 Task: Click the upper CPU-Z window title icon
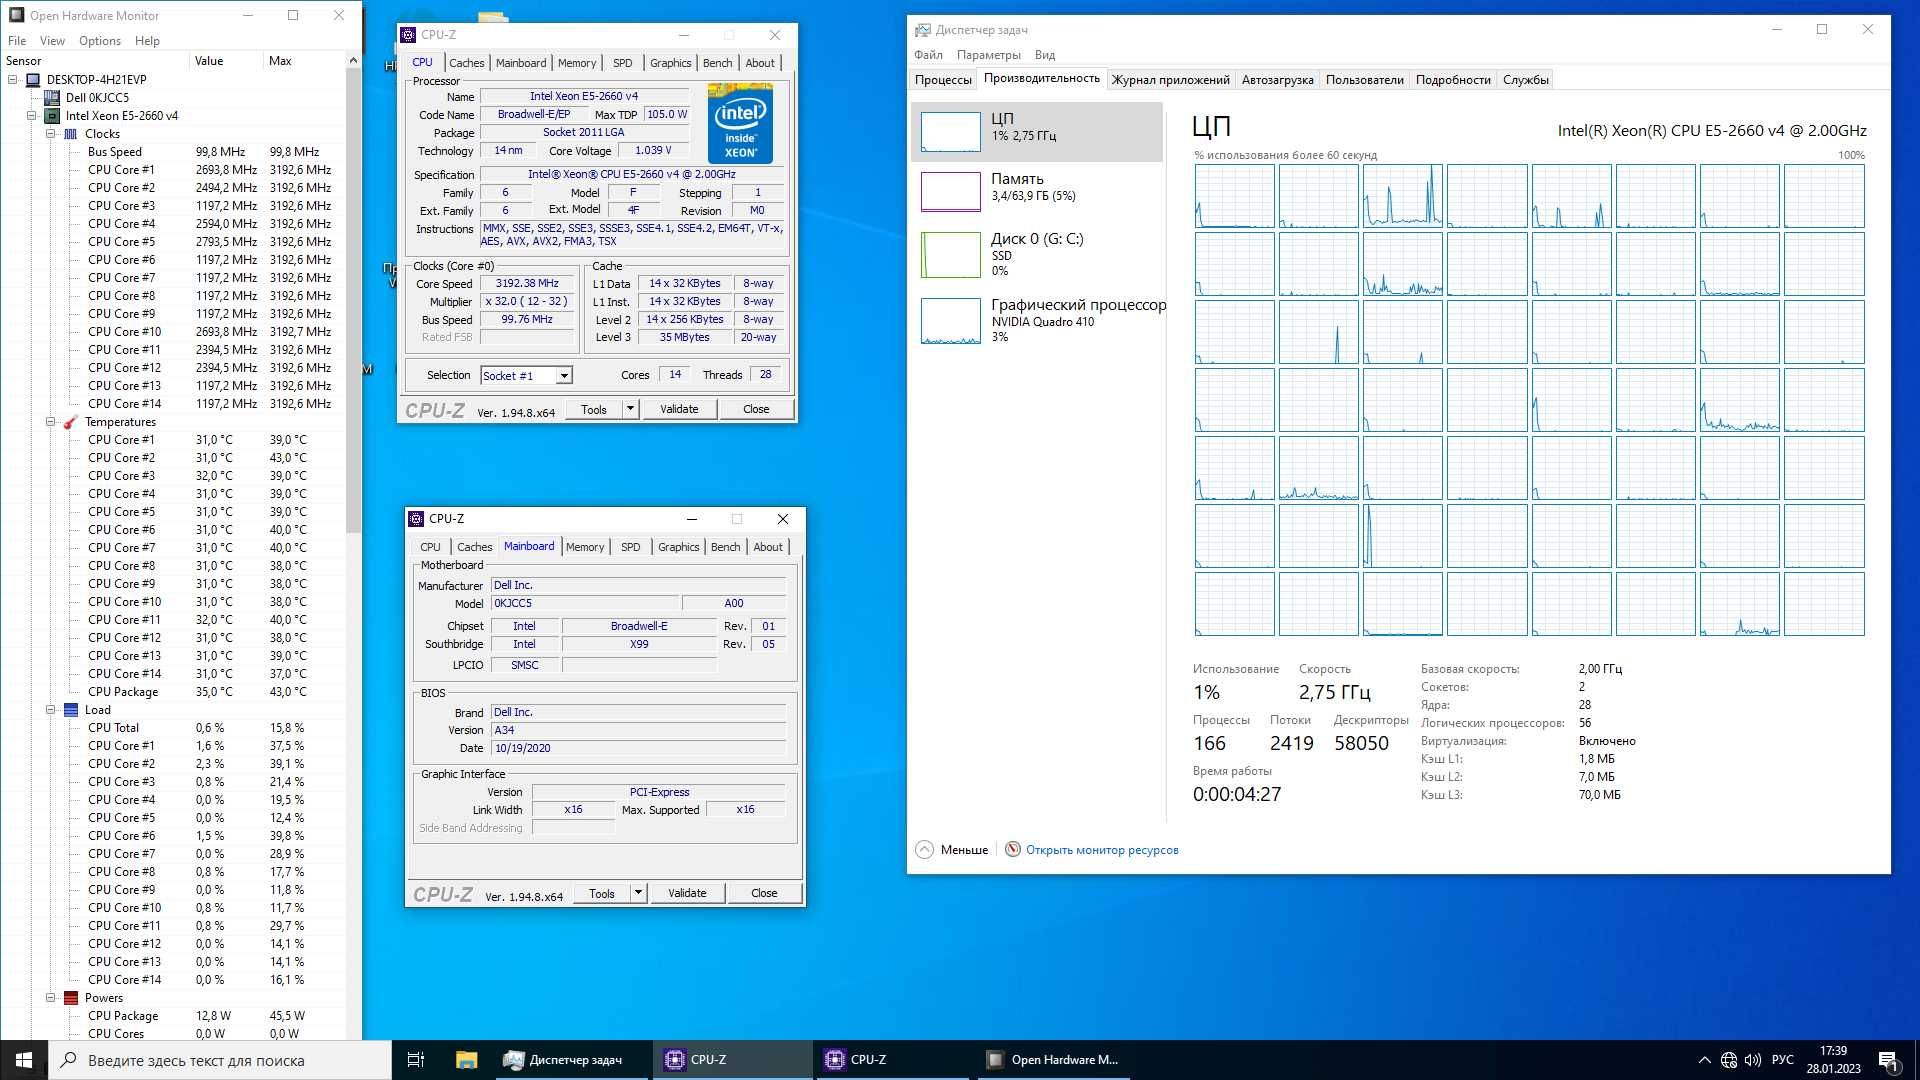point(408,35)
